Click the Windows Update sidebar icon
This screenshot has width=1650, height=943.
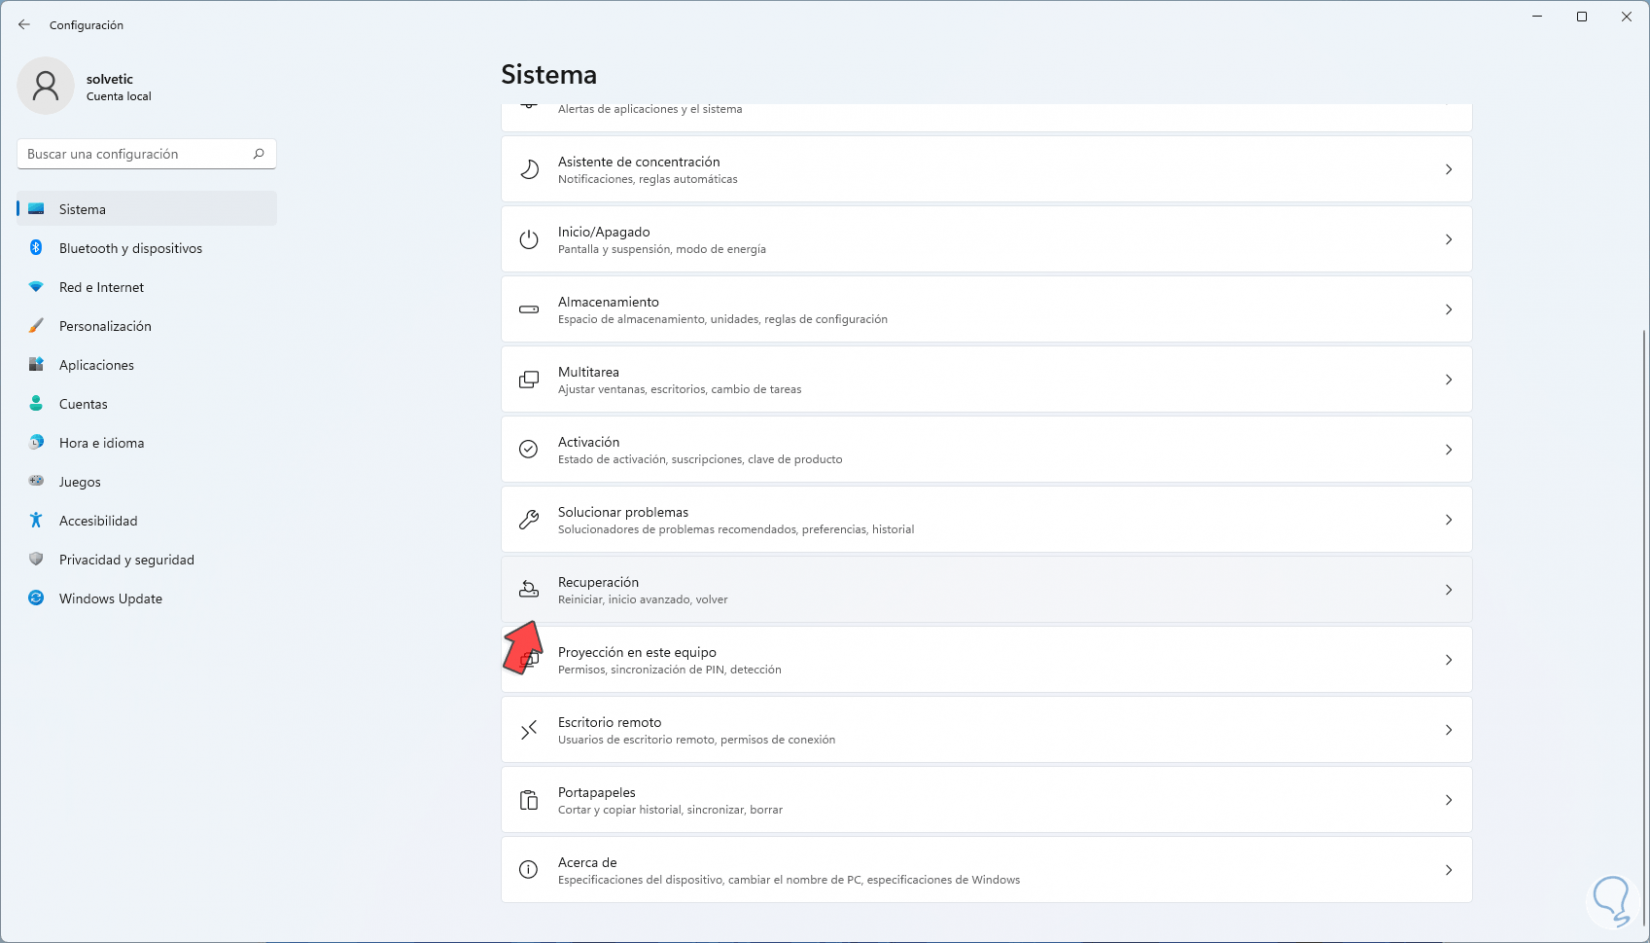click(36, 598)
